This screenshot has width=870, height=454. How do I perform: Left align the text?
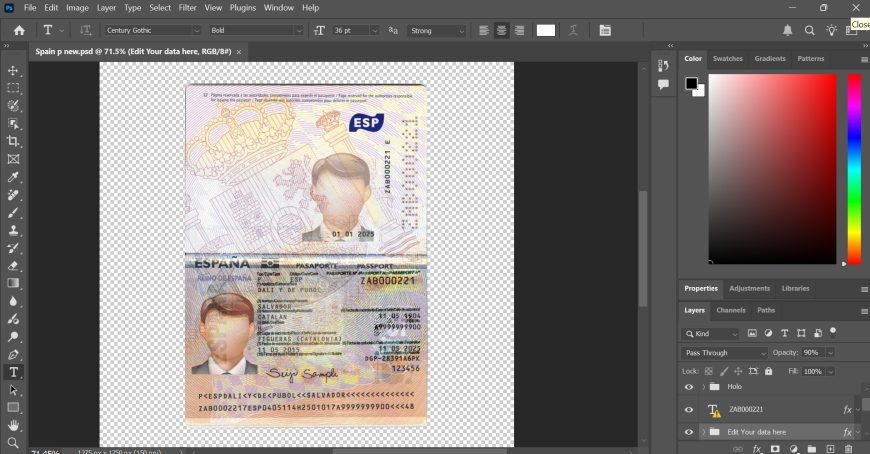484,31
